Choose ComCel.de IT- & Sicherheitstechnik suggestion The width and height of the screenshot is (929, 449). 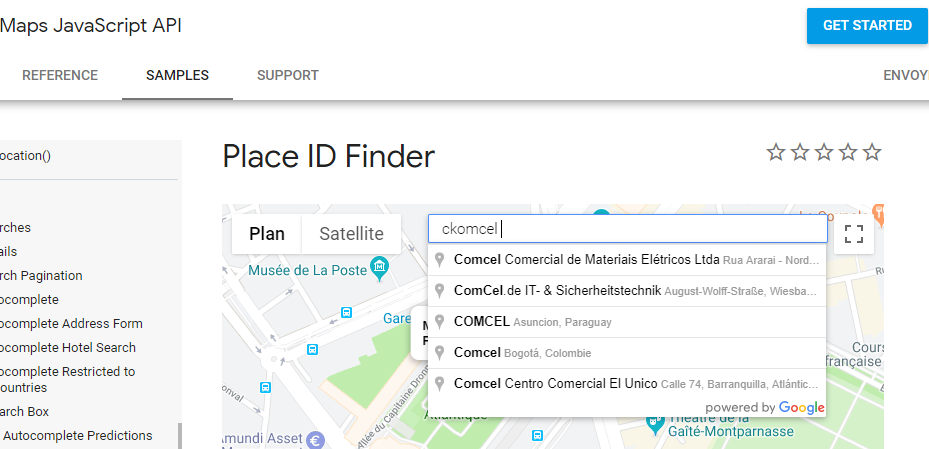click(x=627, y=291)
